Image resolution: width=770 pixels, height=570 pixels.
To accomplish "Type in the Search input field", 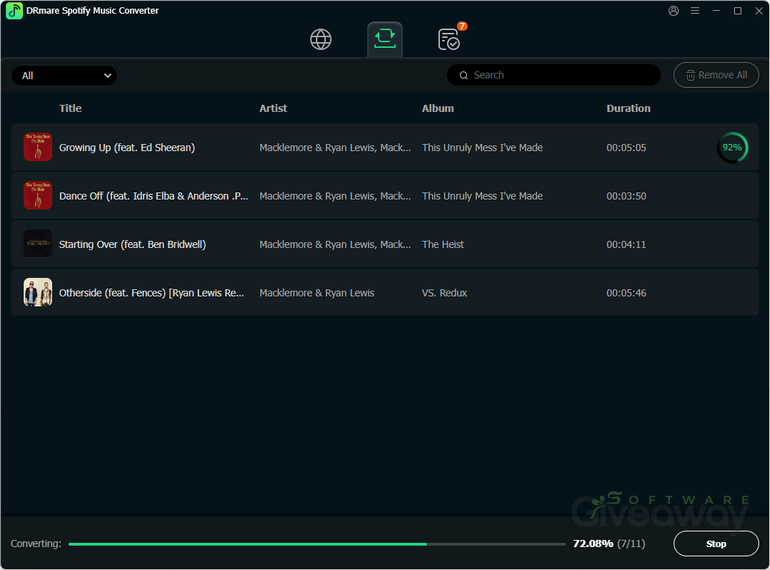I will (x=560, y=75).
